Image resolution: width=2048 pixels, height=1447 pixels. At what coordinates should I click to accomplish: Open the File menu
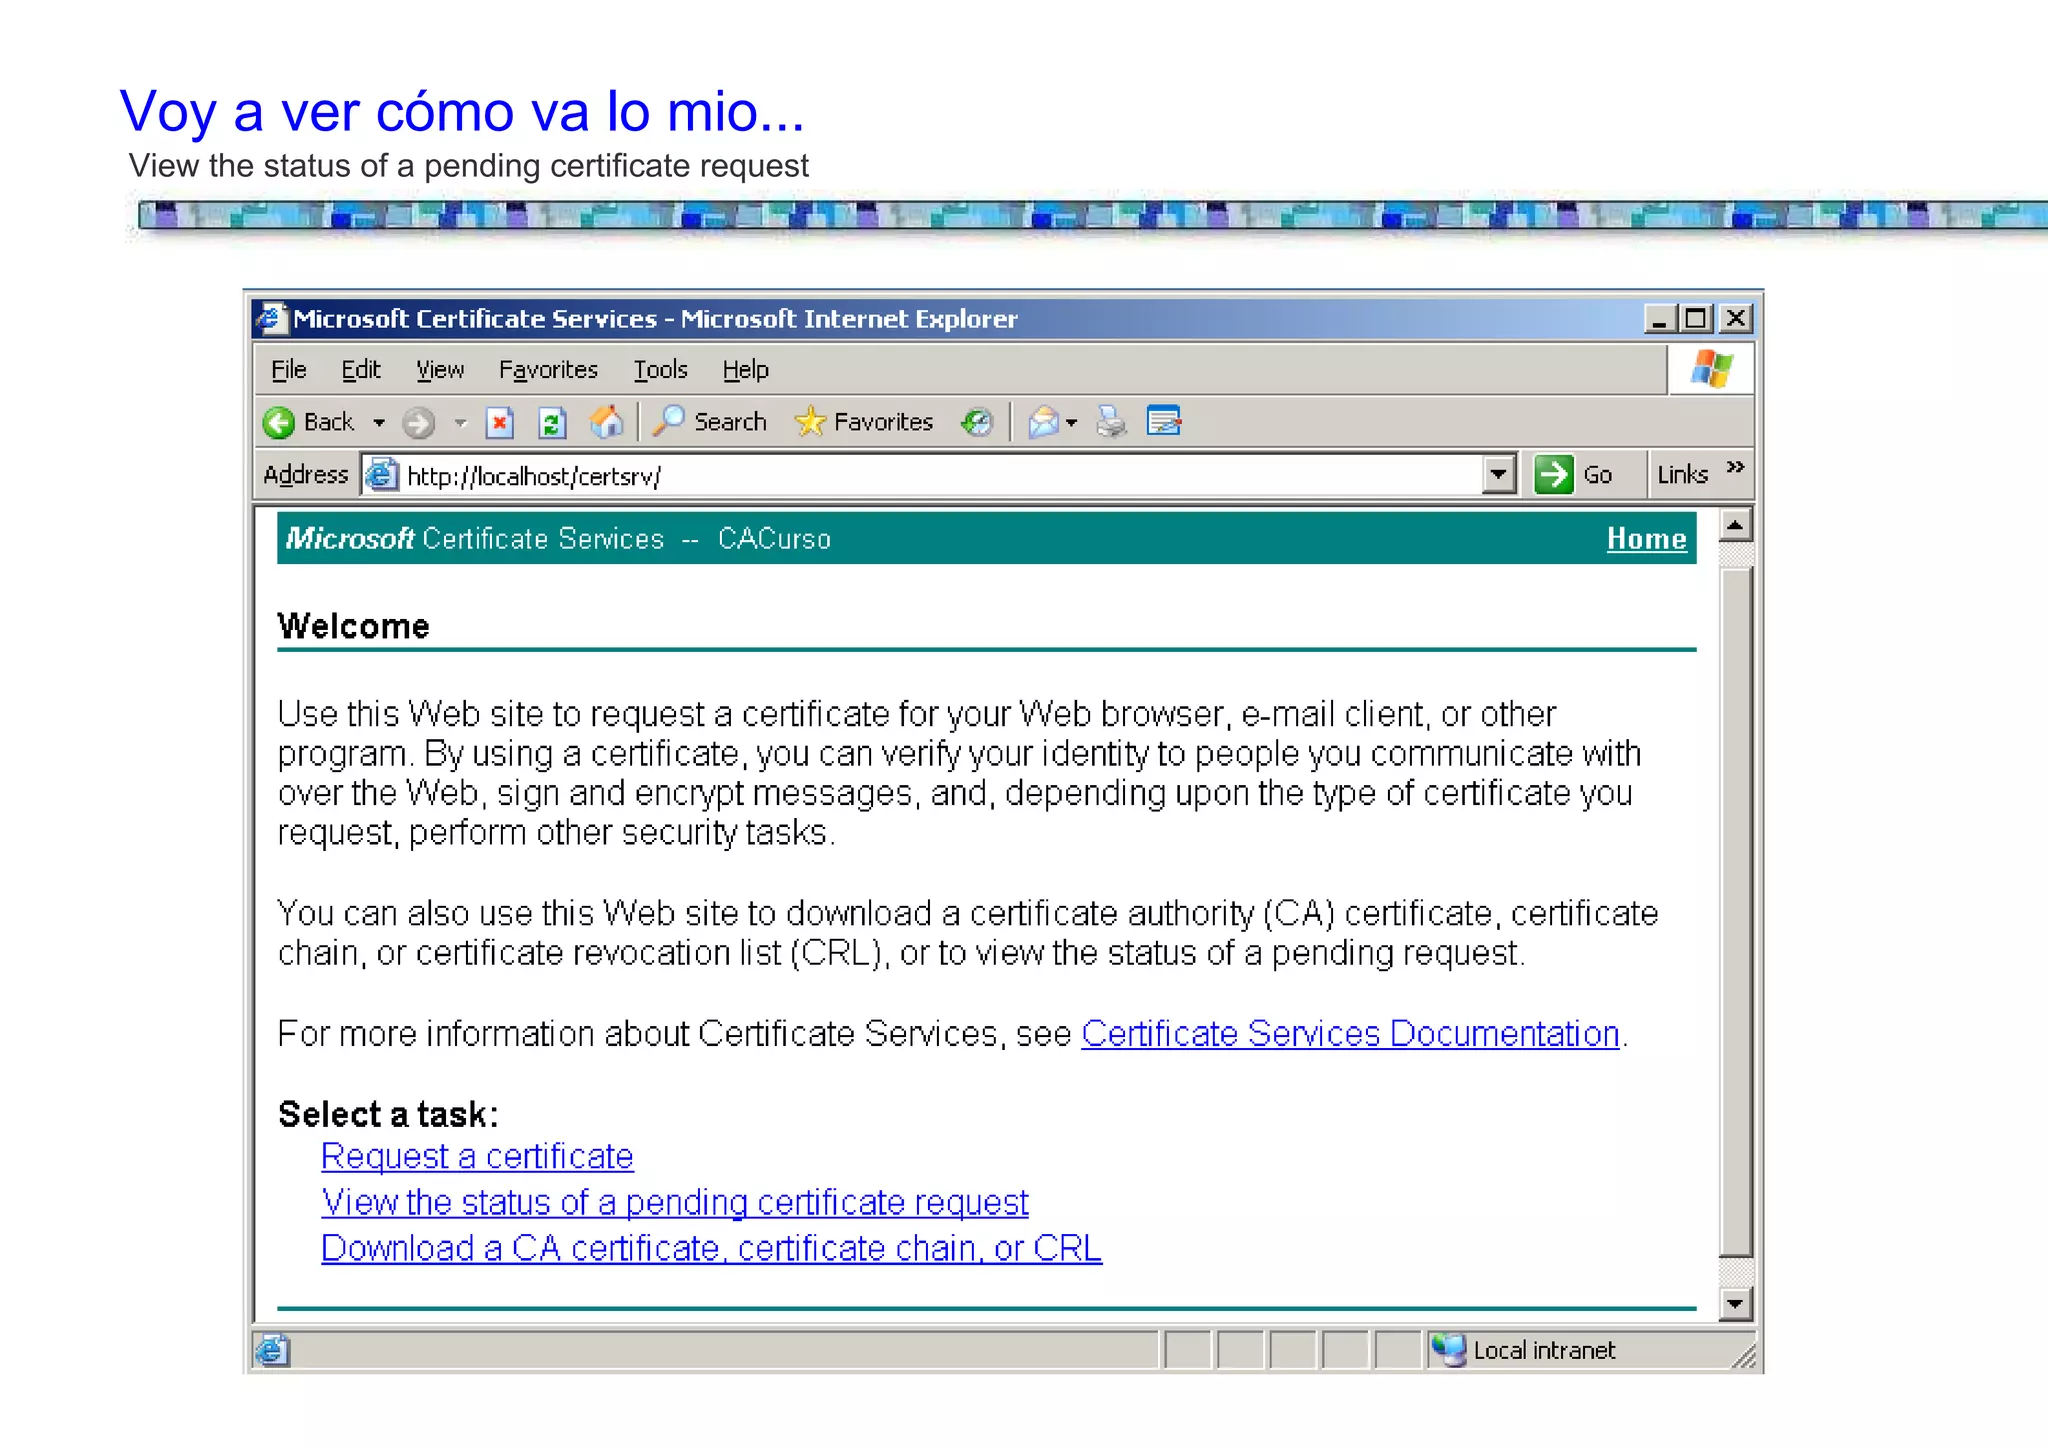coord(288,370)
